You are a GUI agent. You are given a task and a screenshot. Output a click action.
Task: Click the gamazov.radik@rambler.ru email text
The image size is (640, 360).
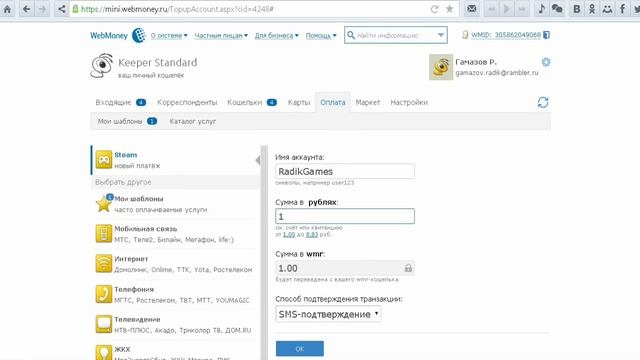[497, 73]
